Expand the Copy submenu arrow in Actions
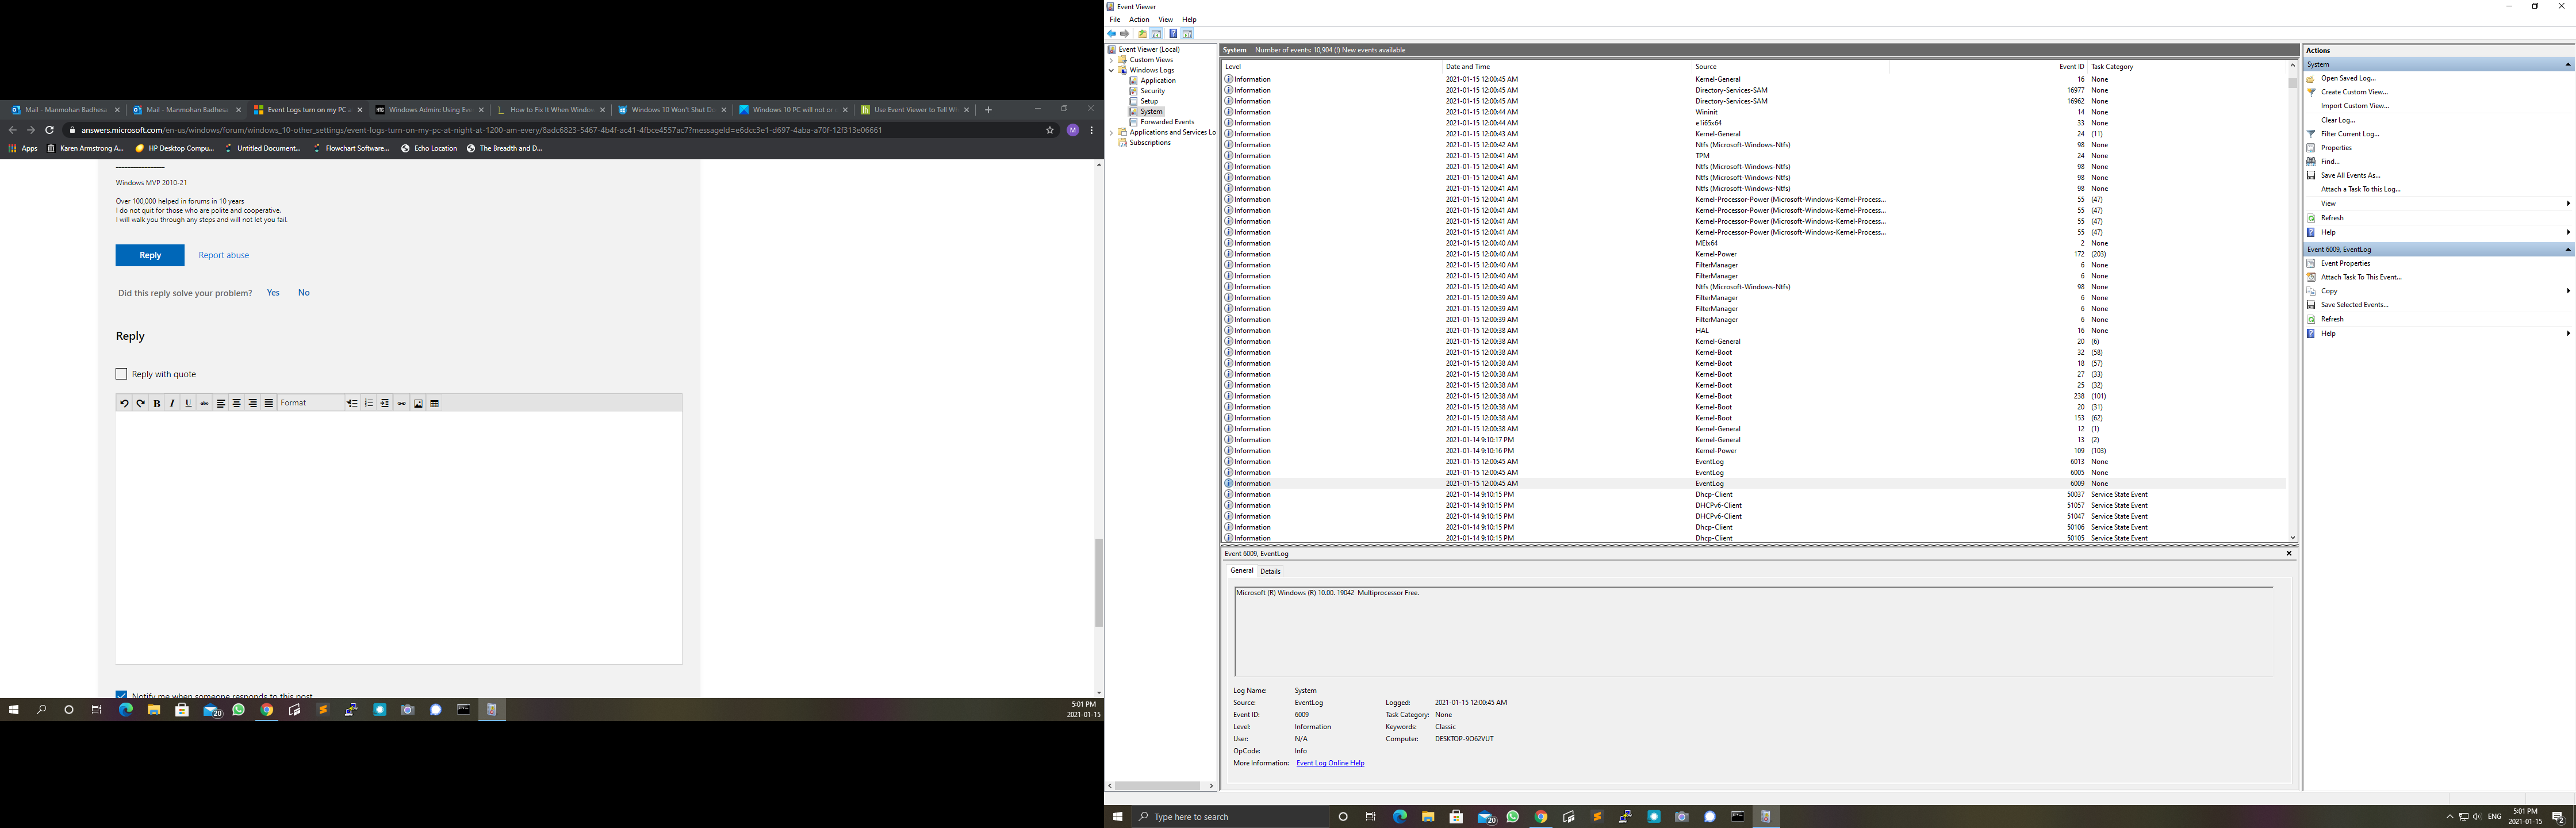This screenshot has height=828, width=2576. coord(2568,291)
